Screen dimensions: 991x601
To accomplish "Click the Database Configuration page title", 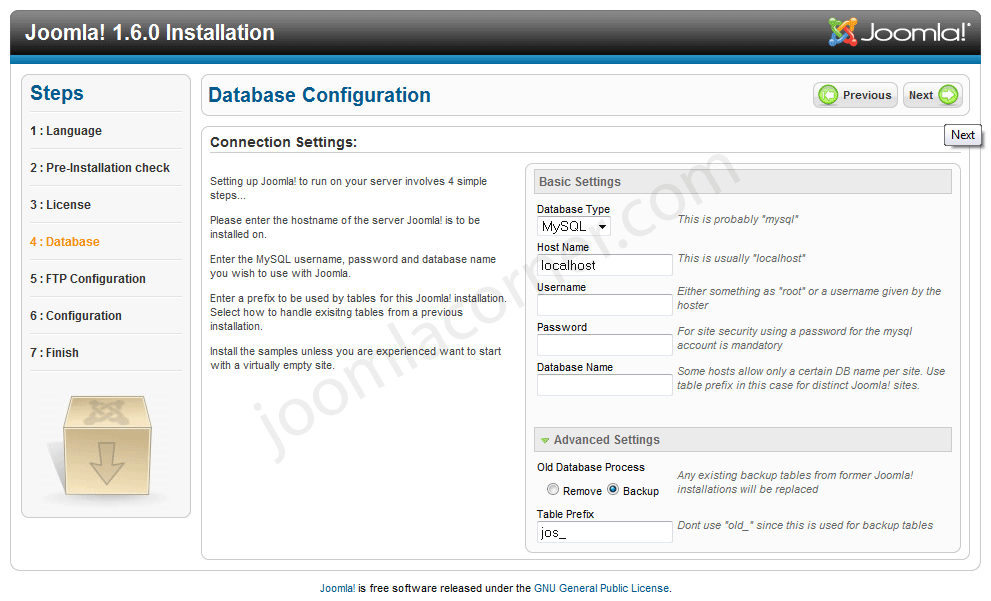I will tap(319, 95).
